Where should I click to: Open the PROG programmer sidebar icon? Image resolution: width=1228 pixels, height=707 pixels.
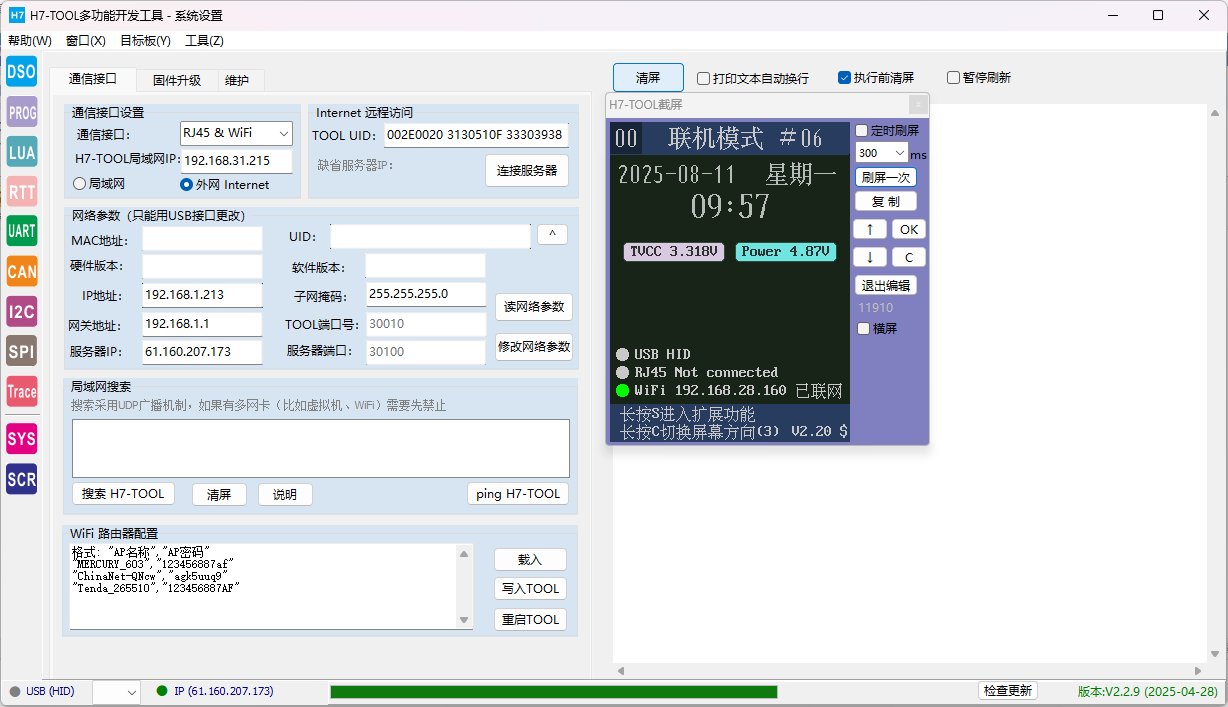tap(22, 112)
